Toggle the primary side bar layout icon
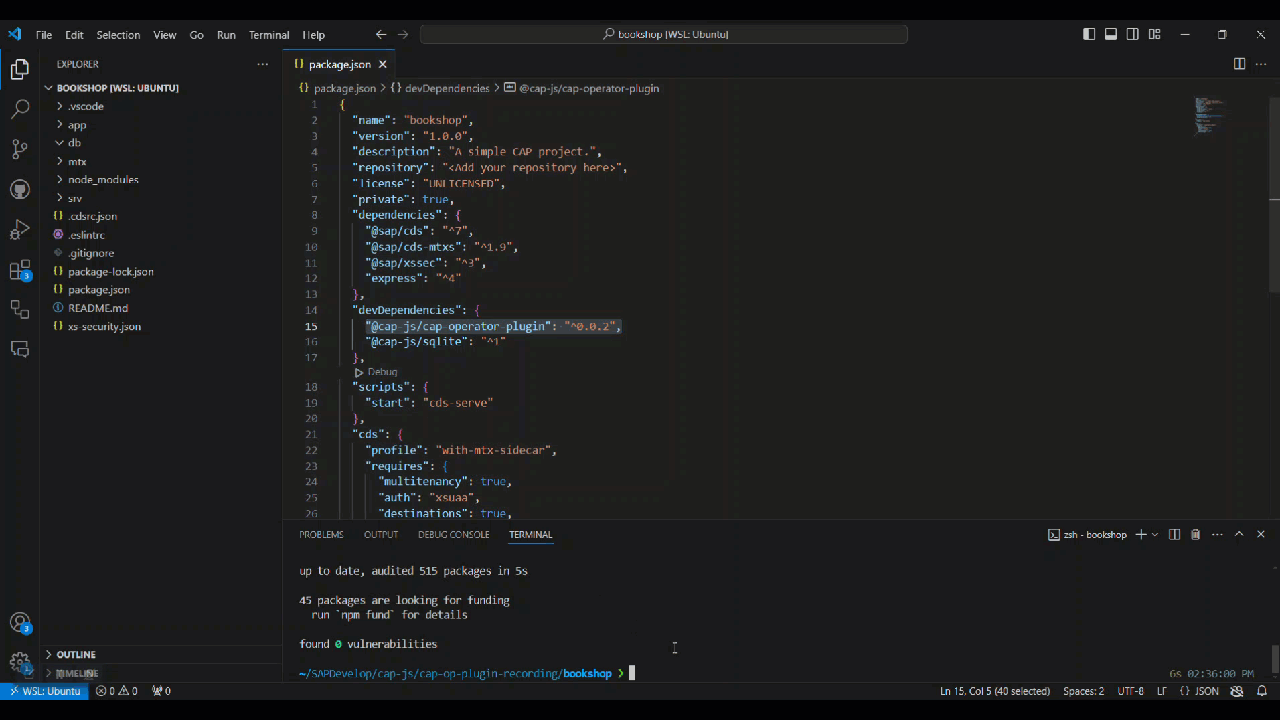 pyautogui.click(x=1089, y=34)
